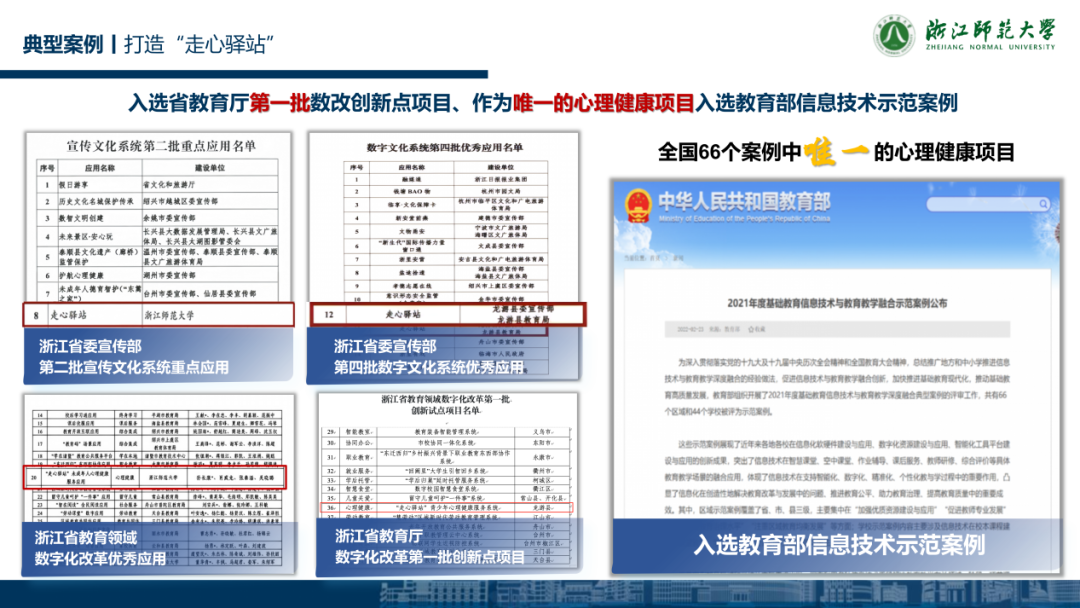
Task: Click the slide title 典型案例 打造走心驿站
Action: [150, 44]
